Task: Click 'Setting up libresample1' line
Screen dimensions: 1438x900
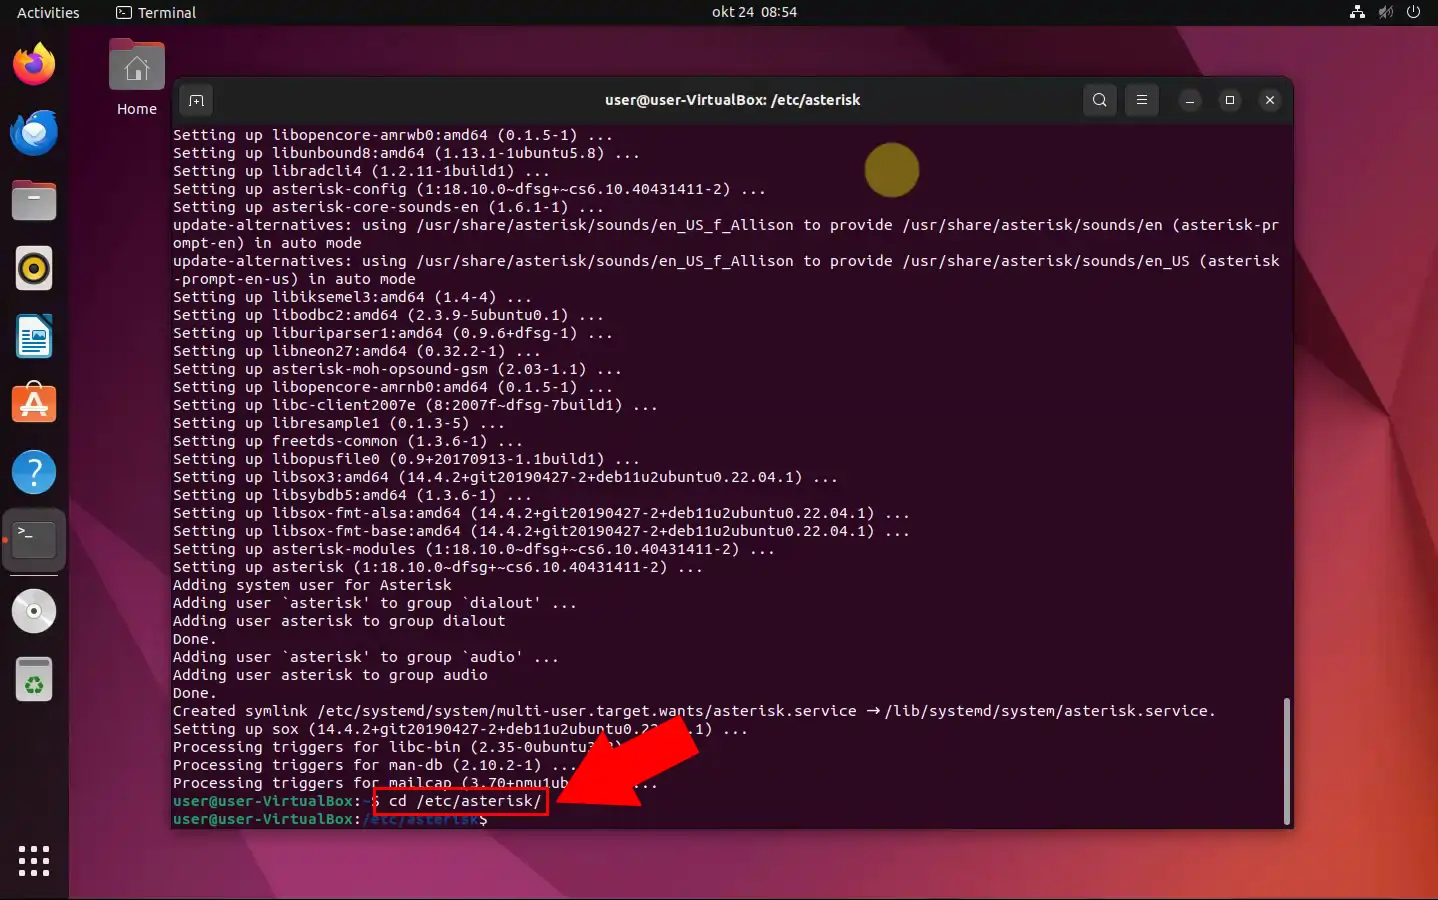Action: 339,423
